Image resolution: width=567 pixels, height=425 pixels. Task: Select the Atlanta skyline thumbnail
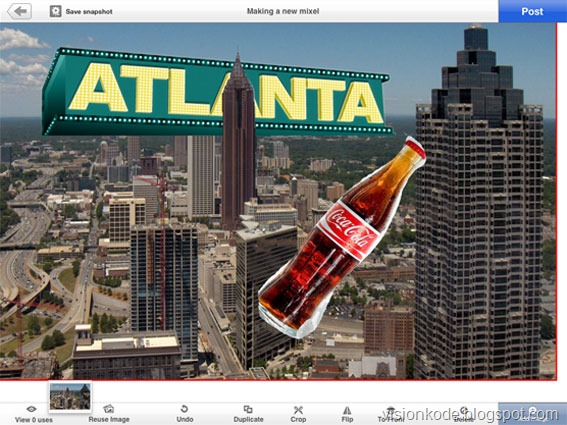70,396
